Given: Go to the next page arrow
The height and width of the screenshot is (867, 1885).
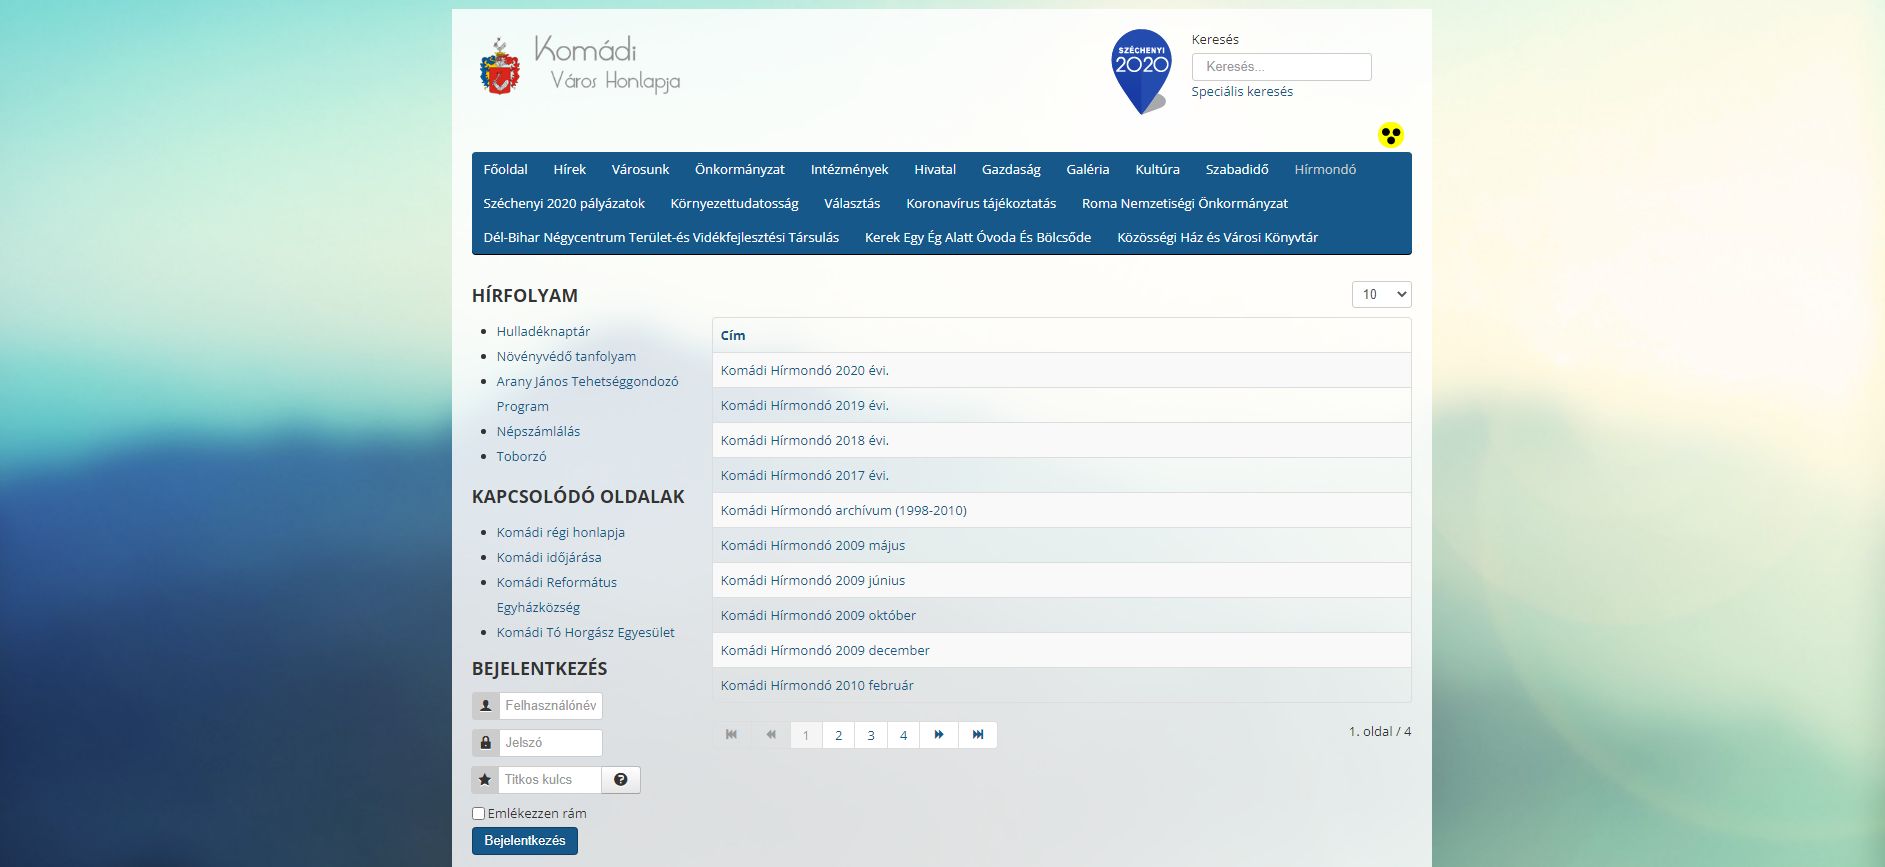Looking at the screenshot, I should pos(939,735).
